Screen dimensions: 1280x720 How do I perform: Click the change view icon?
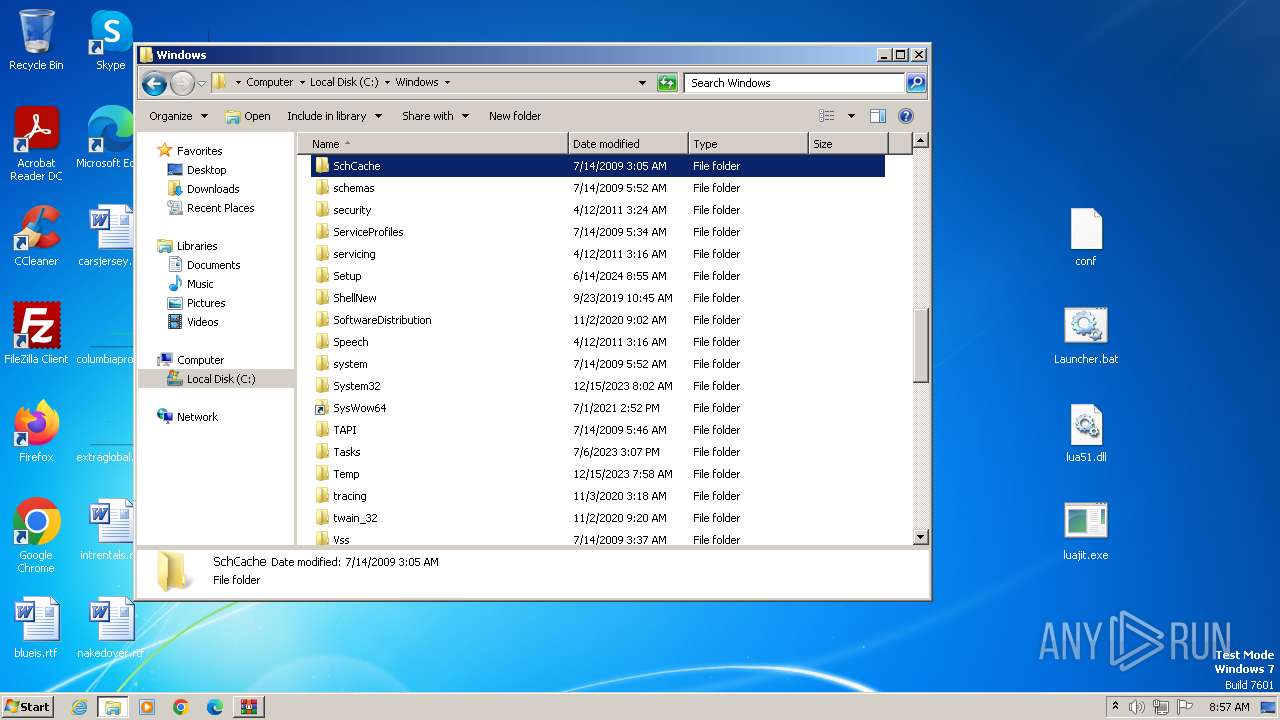826,116
